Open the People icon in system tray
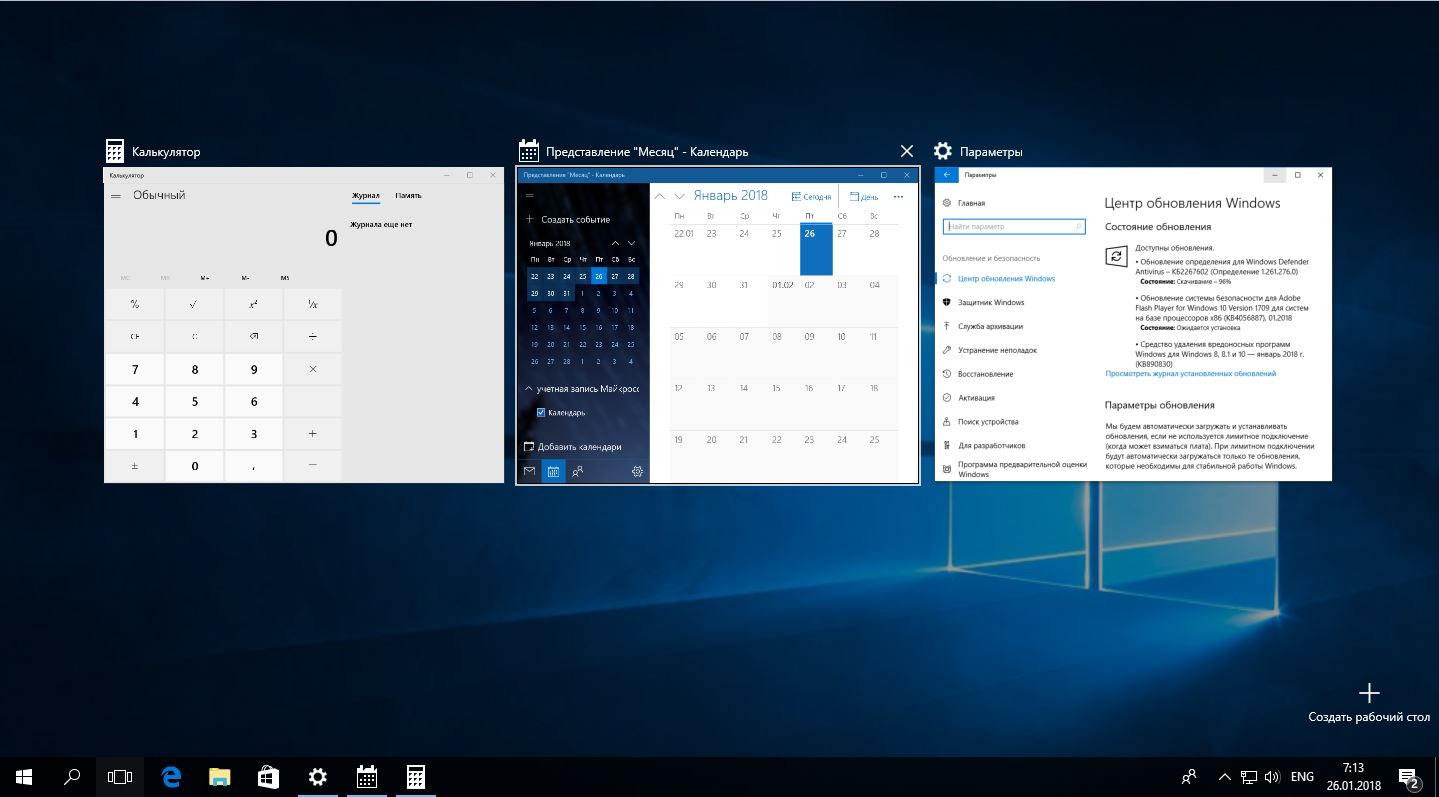Image resolution: width=1439 pixels, height=797 pixels. pos(1189,777)
